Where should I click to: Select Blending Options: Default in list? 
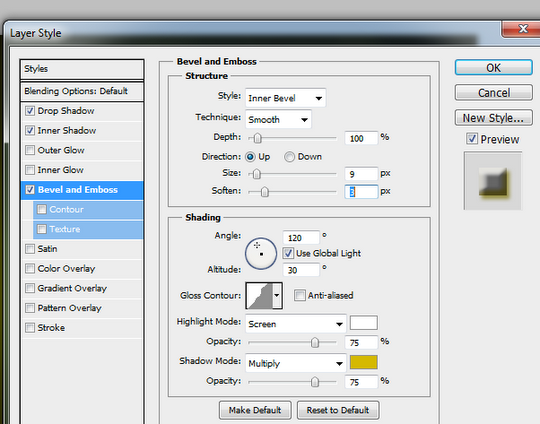82,91
